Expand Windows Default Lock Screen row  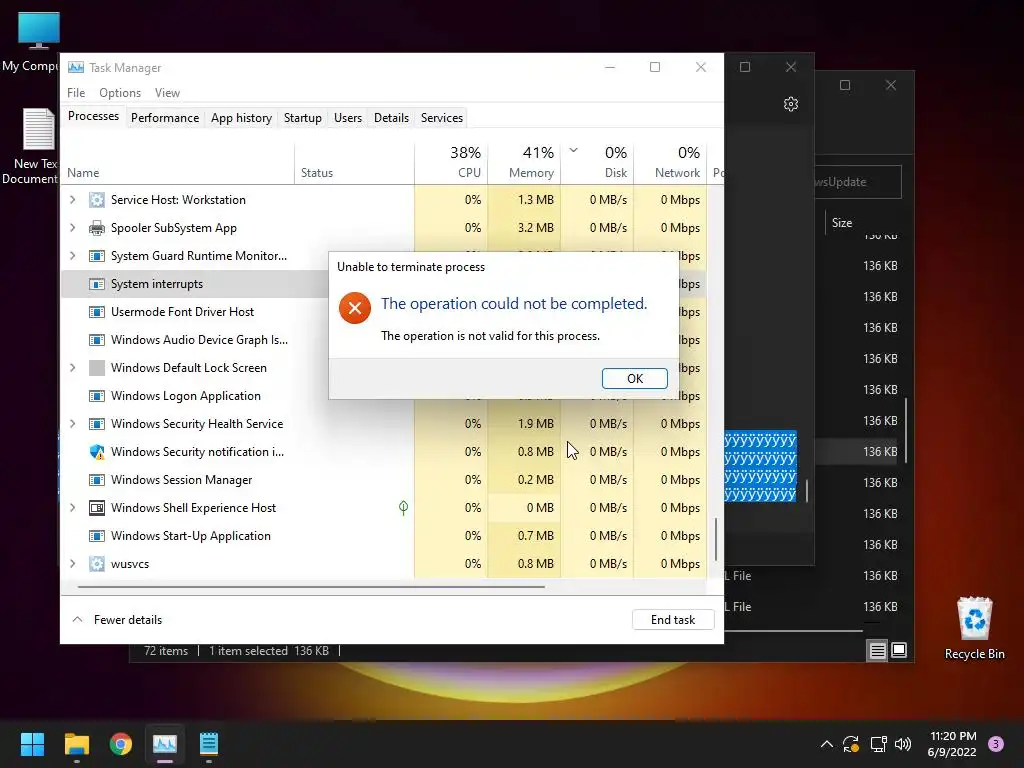coord(72,368)
